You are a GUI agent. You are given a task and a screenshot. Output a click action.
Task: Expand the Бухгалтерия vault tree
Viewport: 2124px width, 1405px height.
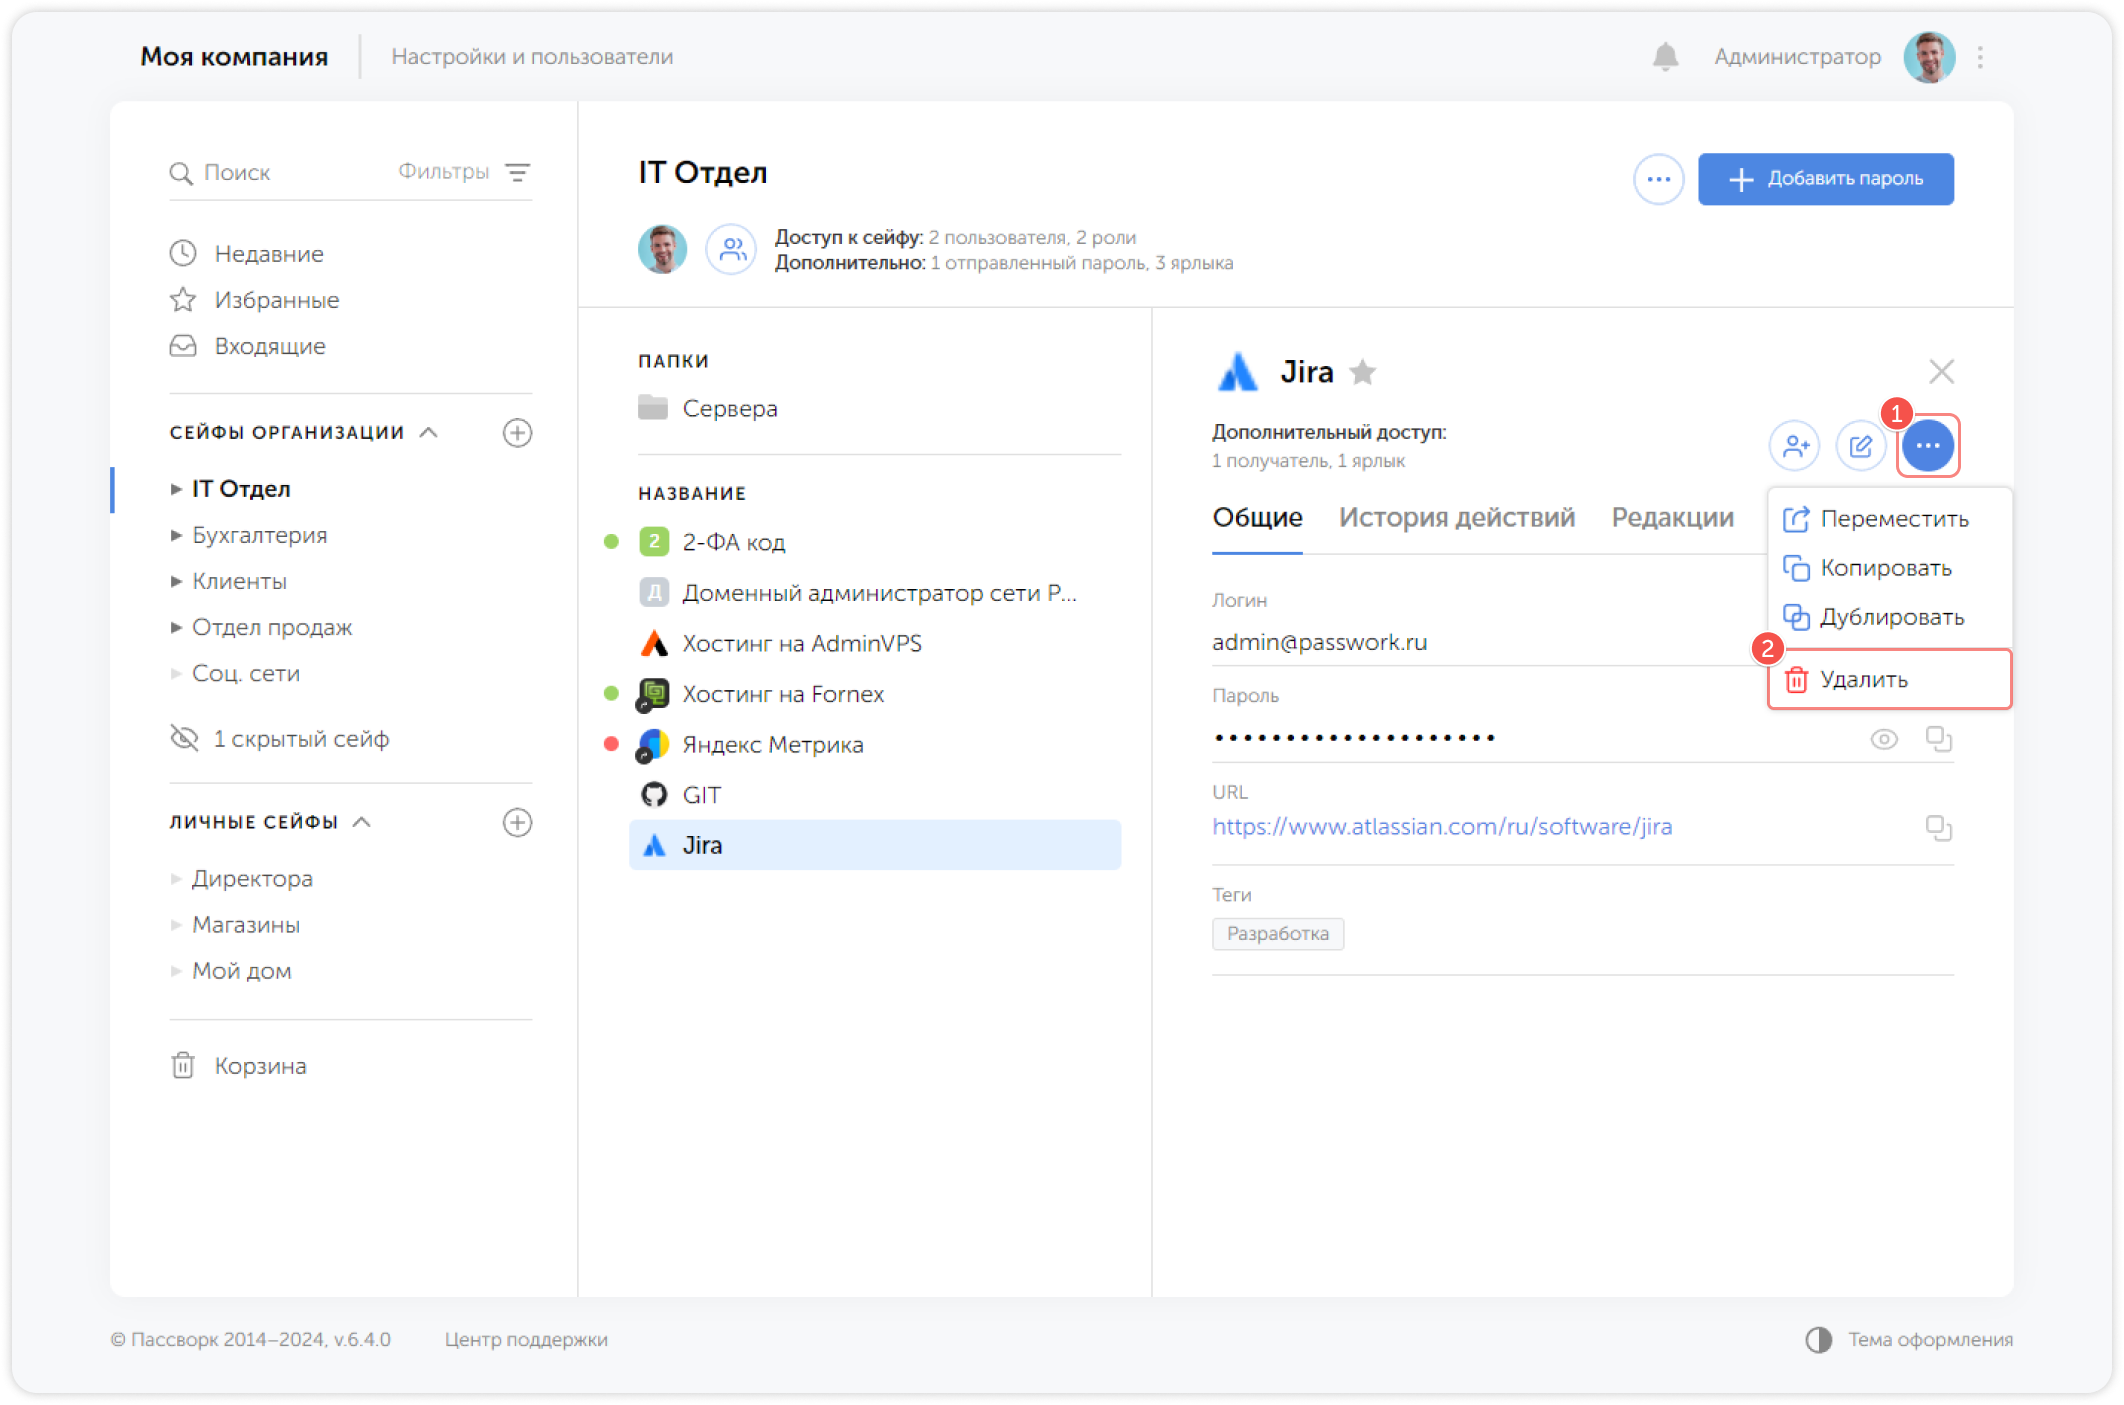[x=176, y=535]
